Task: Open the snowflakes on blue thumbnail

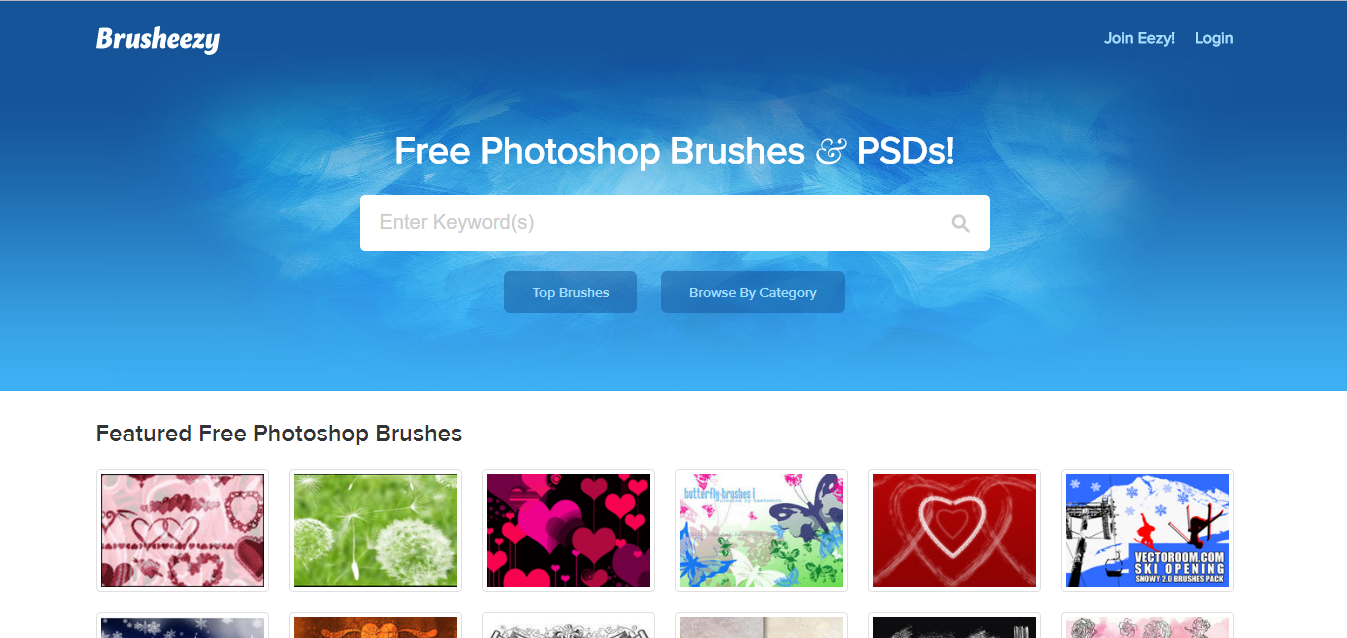Action: pos(182,625)
